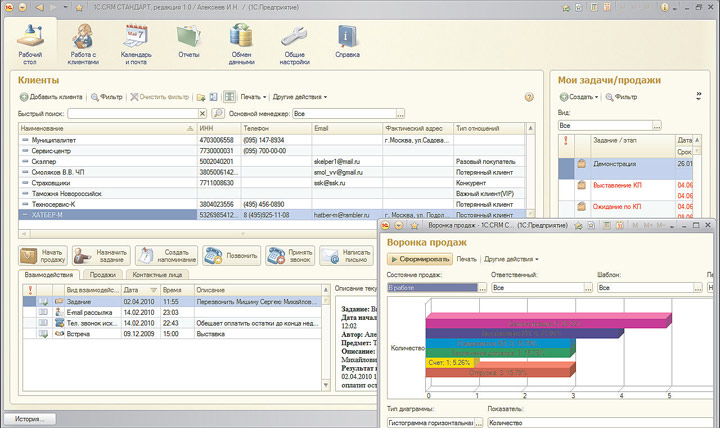720x428 pixels.
Task: Open Другие действия menu in Клиенты
Action: 300,97
